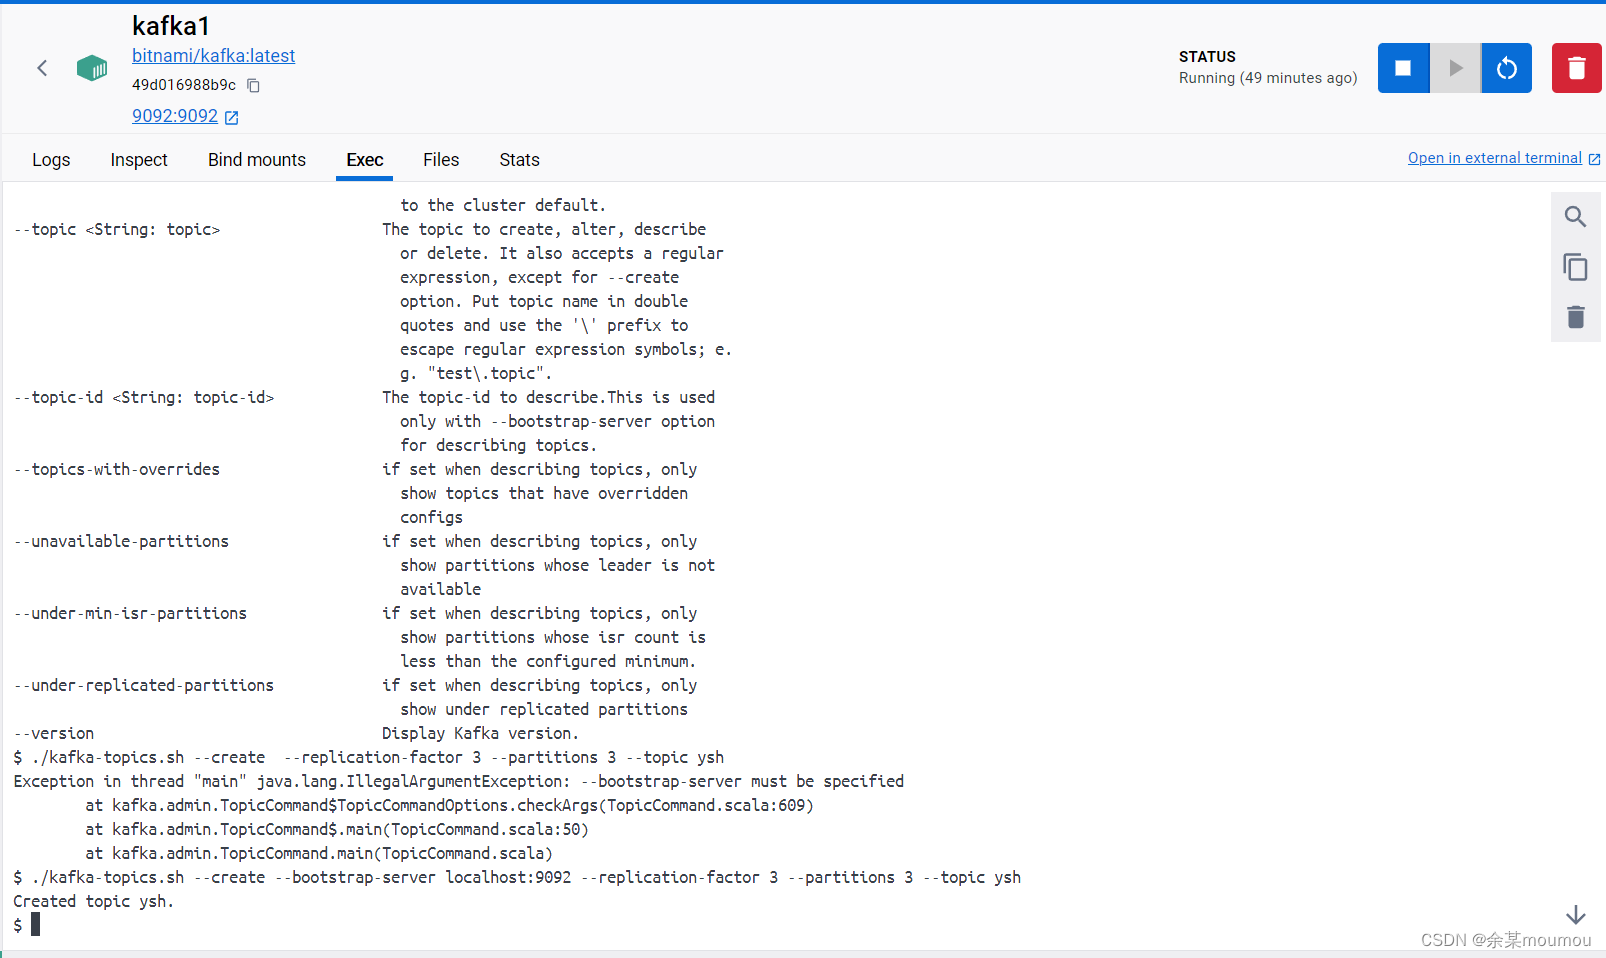This screenshot has width=1606, height=958.
Task: Click the STATUS heading label
Action: point(1207,57)
